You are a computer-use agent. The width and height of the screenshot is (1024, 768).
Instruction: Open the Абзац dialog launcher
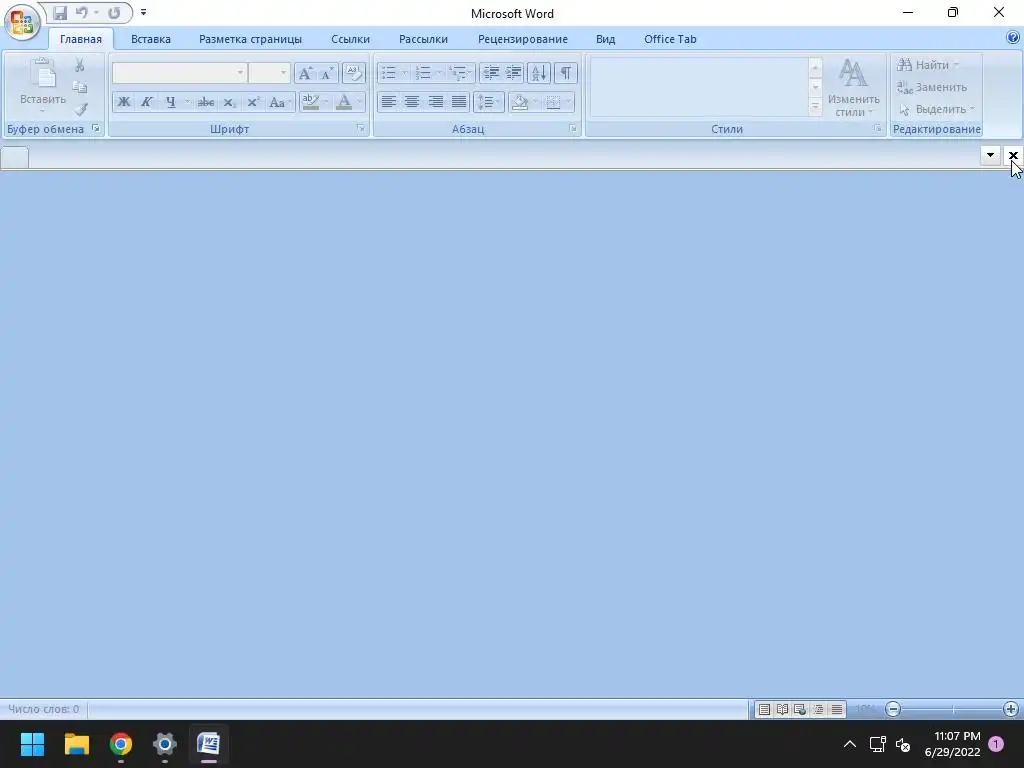[x=573, y=129]
